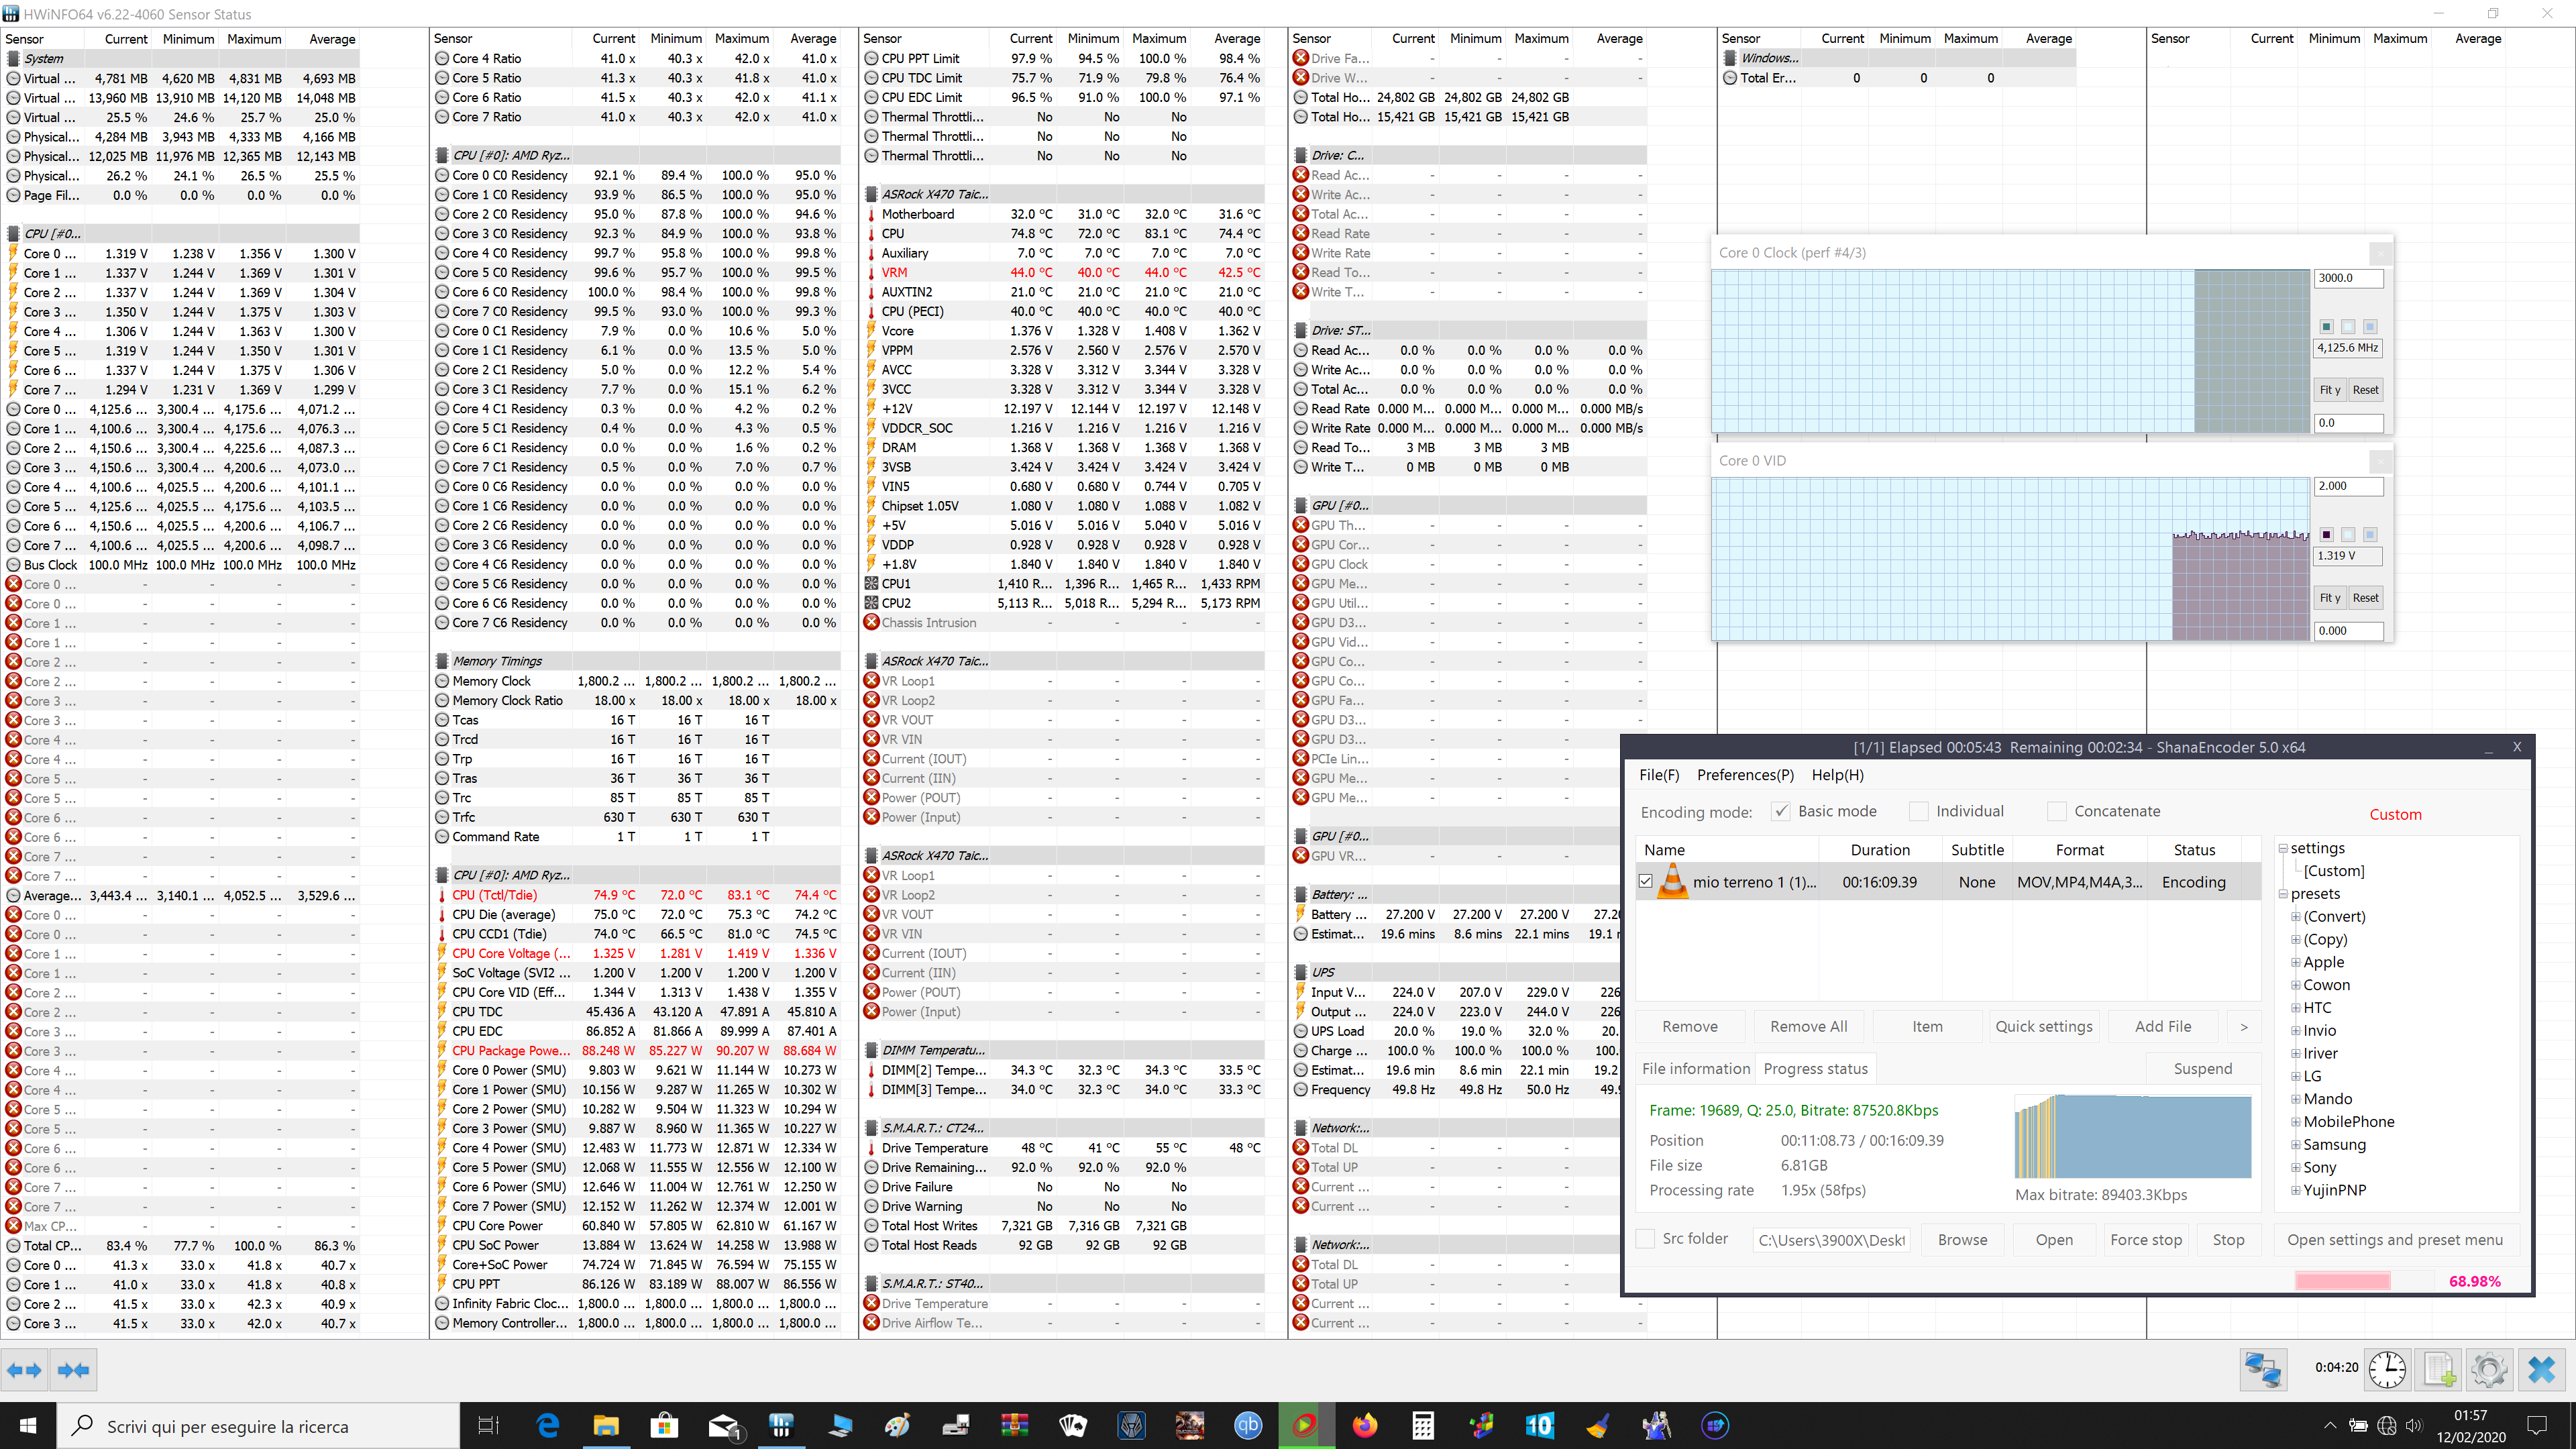Click the fan icon beside the CPU1 RPM row
The image size is (2576, 1449).
click(871, 583)
